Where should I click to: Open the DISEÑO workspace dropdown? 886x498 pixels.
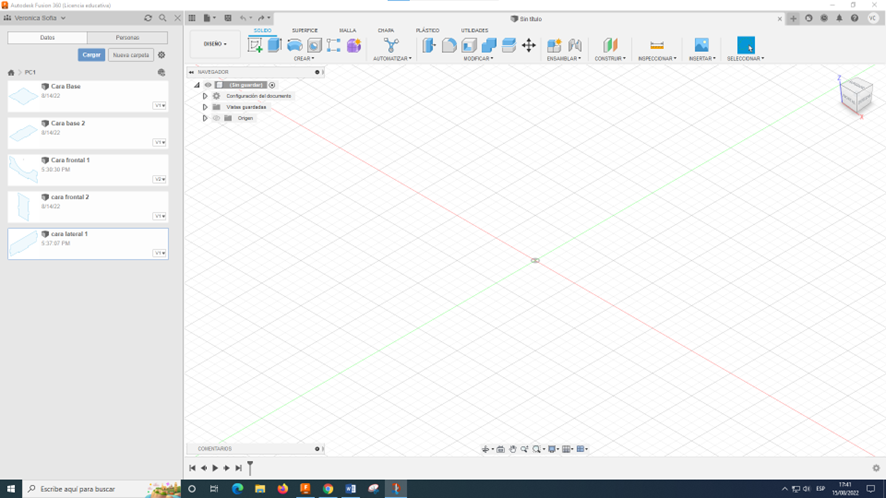[x=215, y=44]
